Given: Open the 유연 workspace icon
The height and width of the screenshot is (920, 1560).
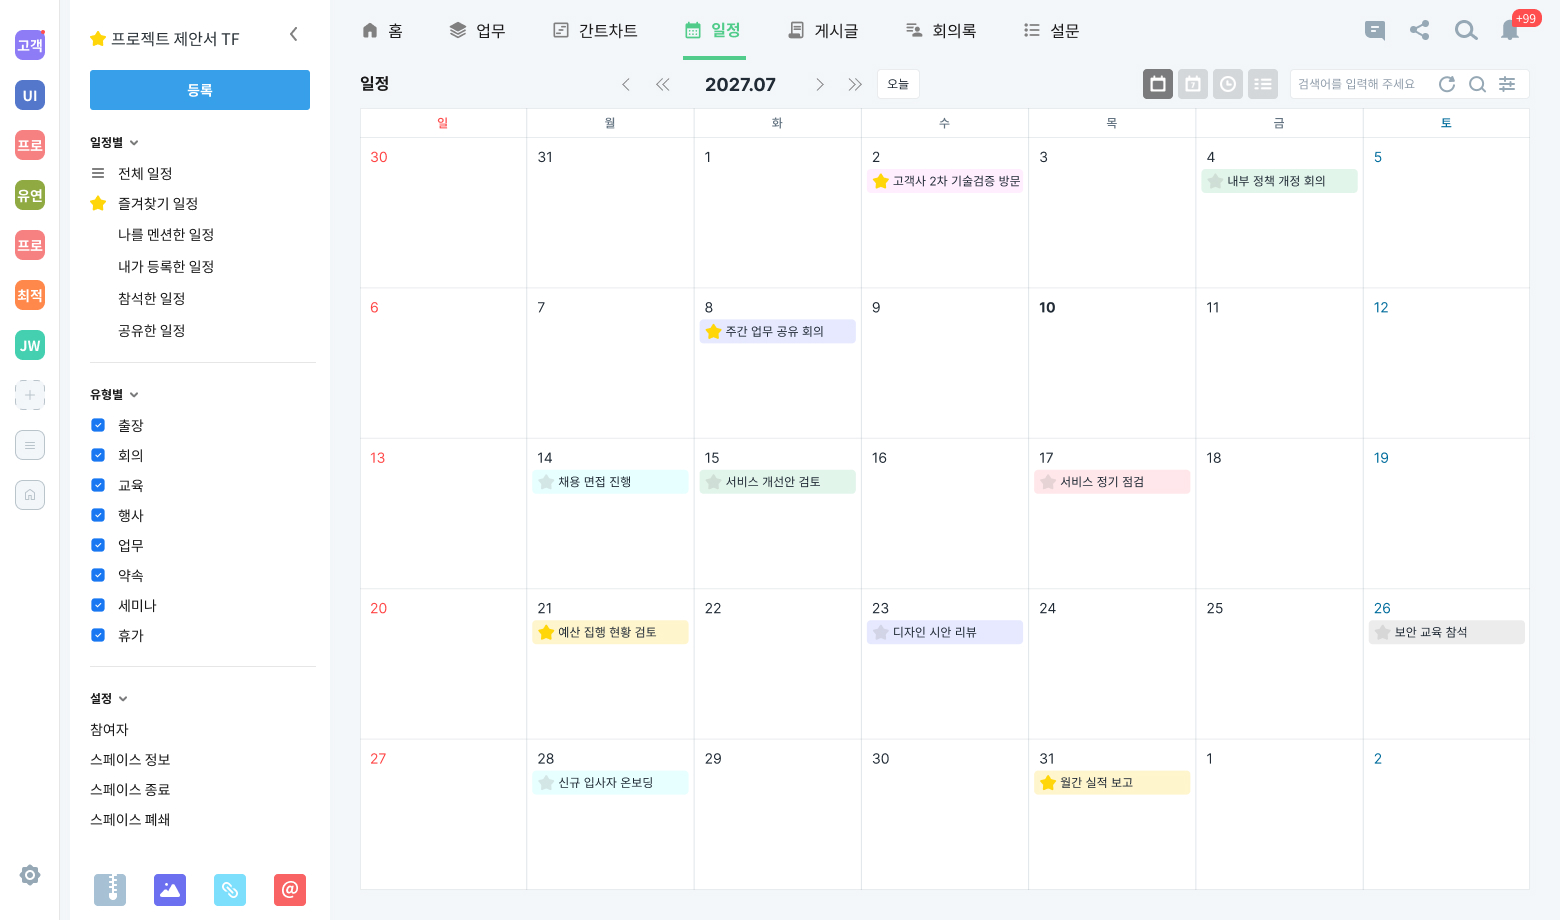Looking at the screenshot, I should point(30,195).
